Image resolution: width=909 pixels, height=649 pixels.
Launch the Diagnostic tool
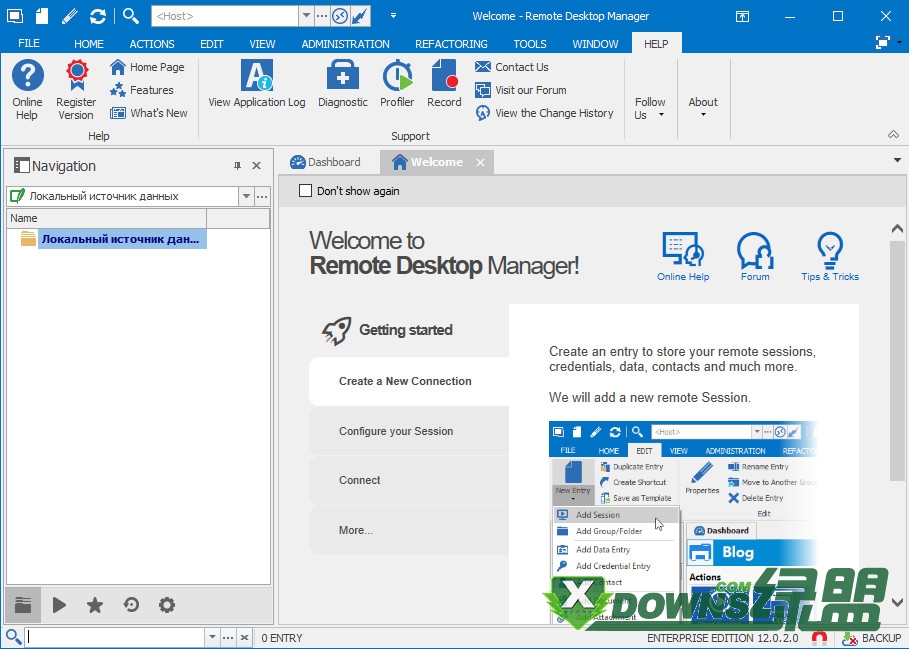[343, 84]
